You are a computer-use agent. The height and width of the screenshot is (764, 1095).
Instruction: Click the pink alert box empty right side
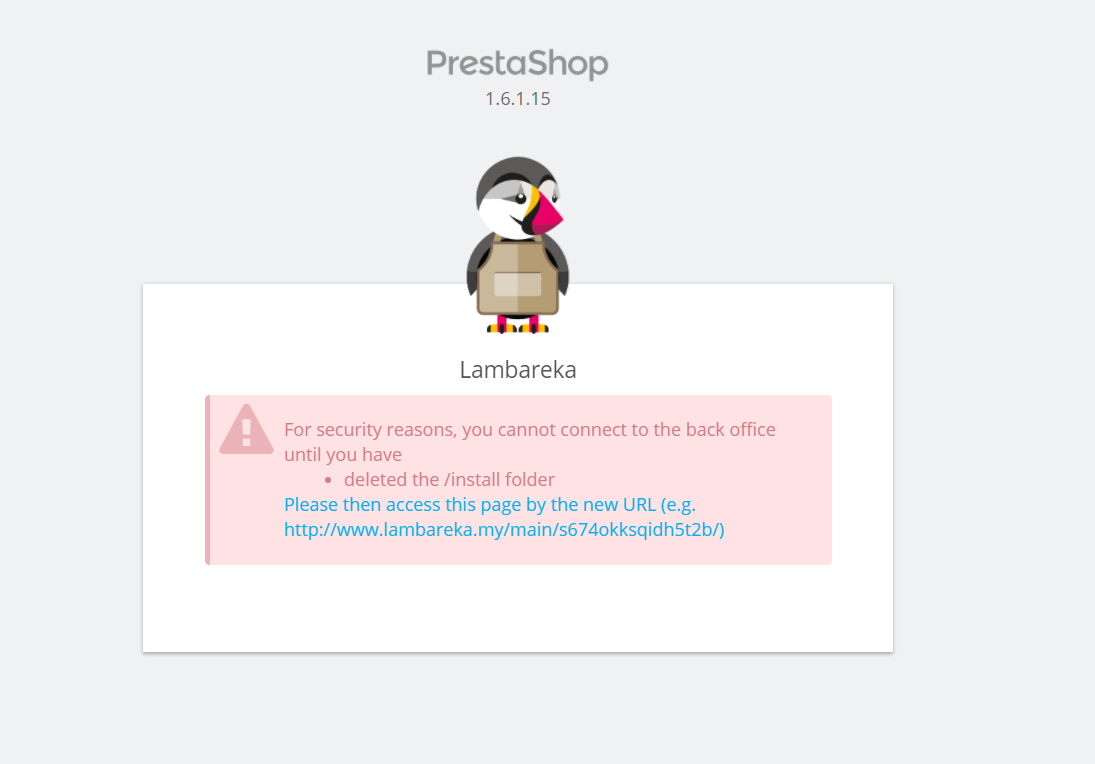pyautogui.click(x=803, y=503)
